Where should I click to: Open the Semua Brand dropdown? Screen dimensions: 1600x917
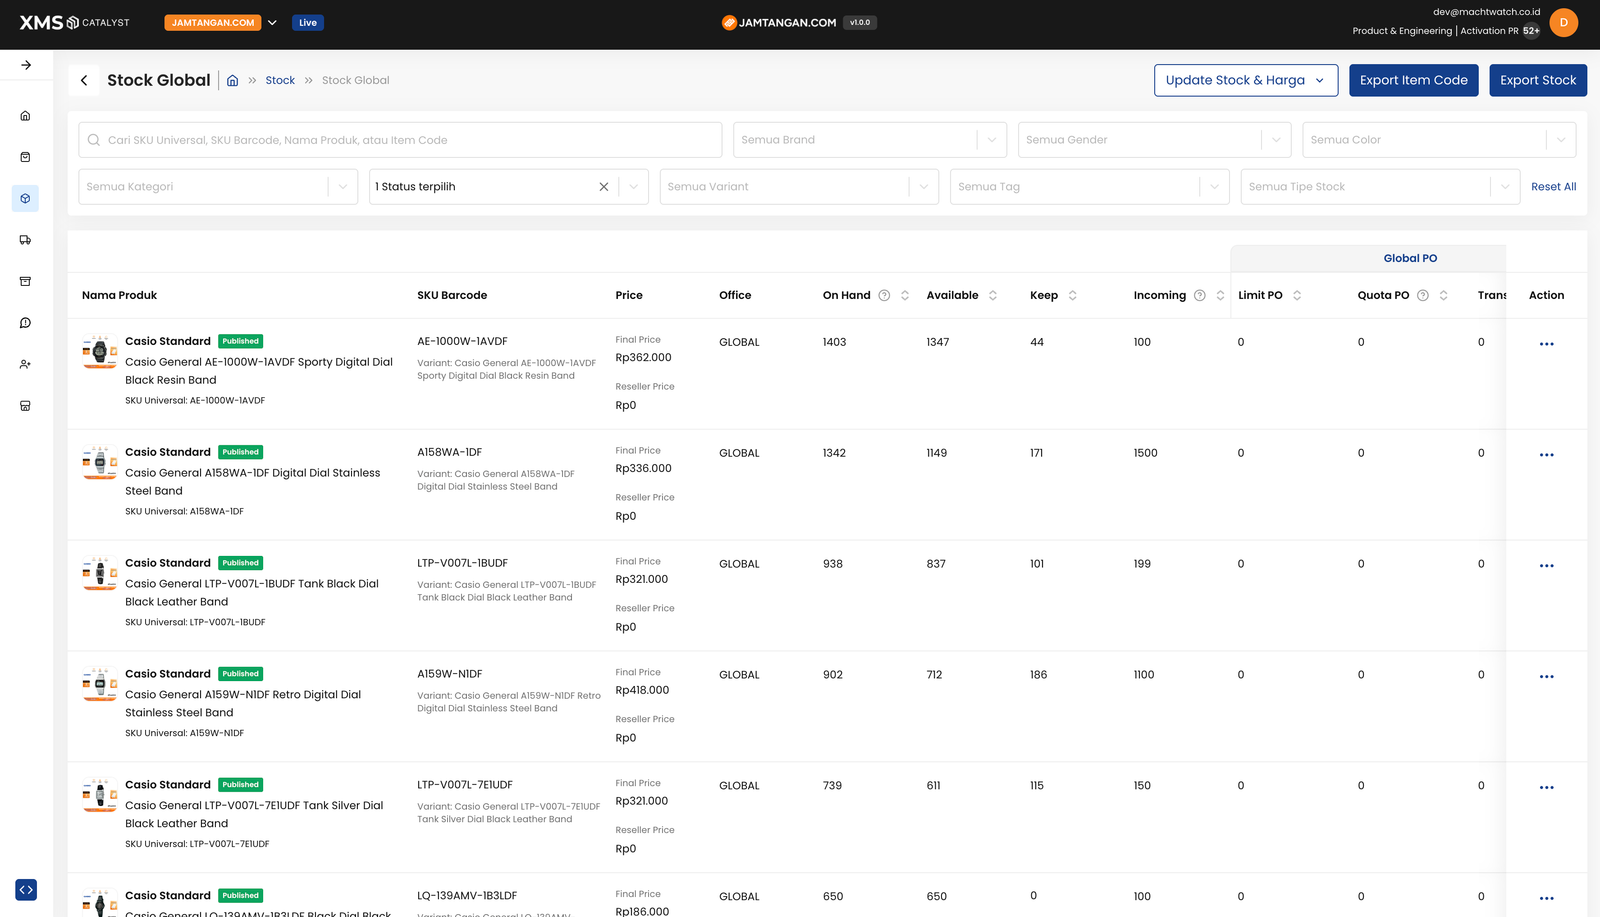[x=871, y=140]
